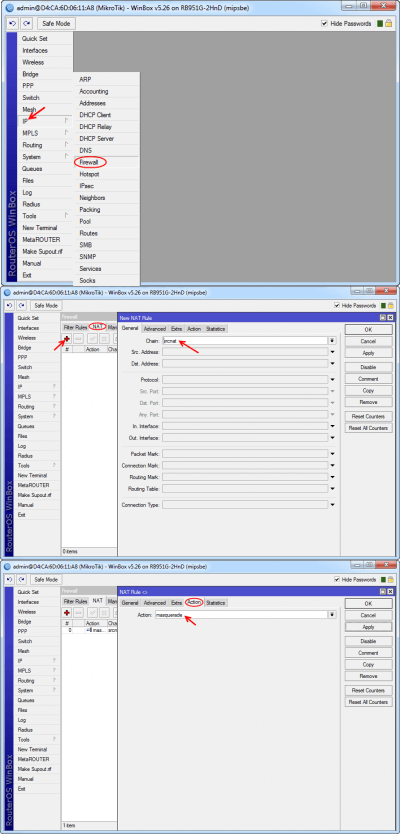The height and width of the screenshot is (834, 400).
Task: Click the highlighted Apply button in the NAT Rule masquerade dialog
Action: 368,627
